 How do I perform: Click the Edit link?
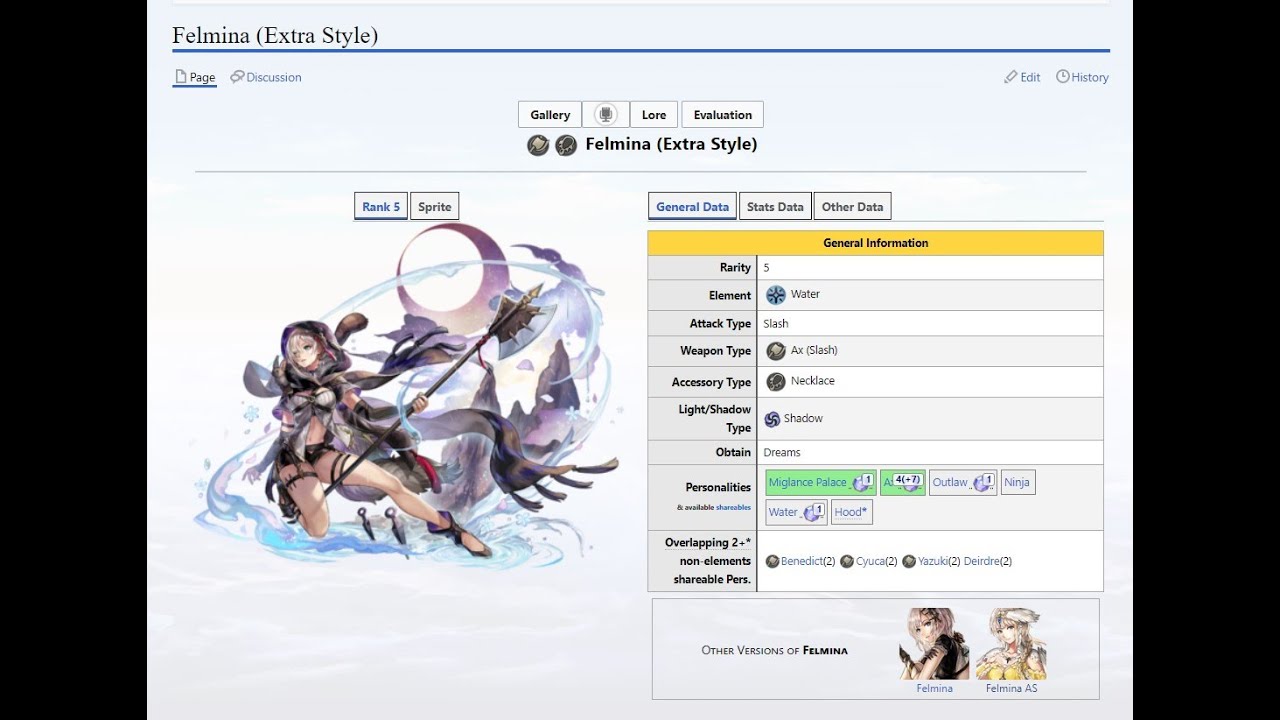click(1030, 77)
